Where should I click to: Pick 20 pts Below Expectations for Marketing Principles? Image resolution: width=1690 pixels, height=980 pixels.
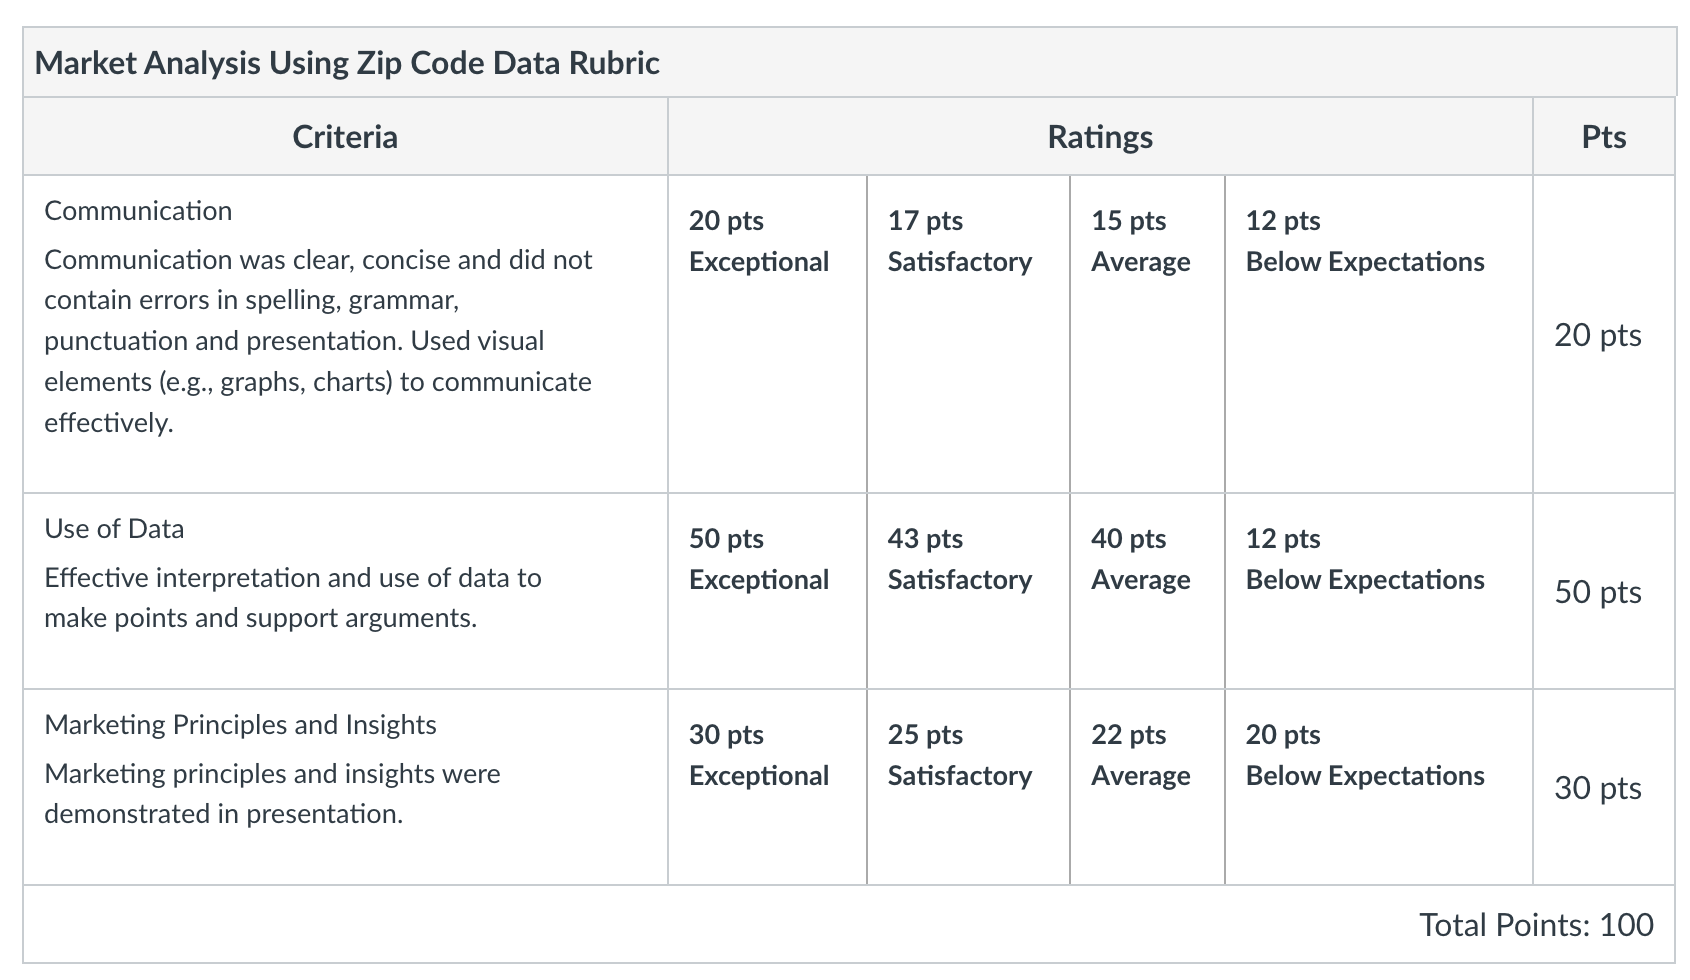(x=1379, y=787)
